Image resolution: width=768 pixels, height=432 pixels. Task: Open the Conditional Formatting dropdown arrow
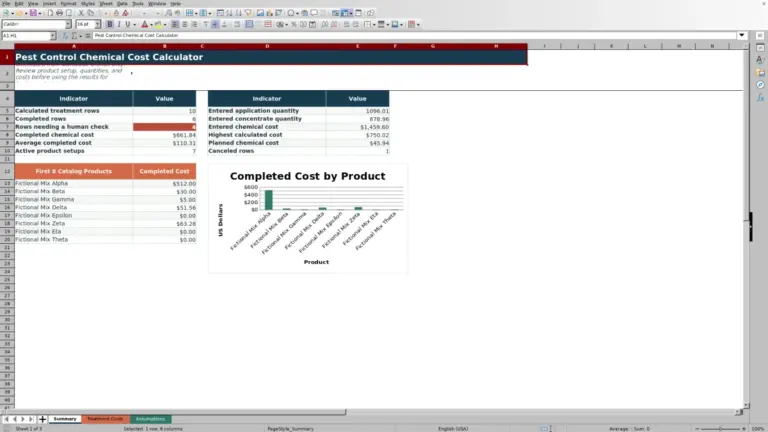418,24
